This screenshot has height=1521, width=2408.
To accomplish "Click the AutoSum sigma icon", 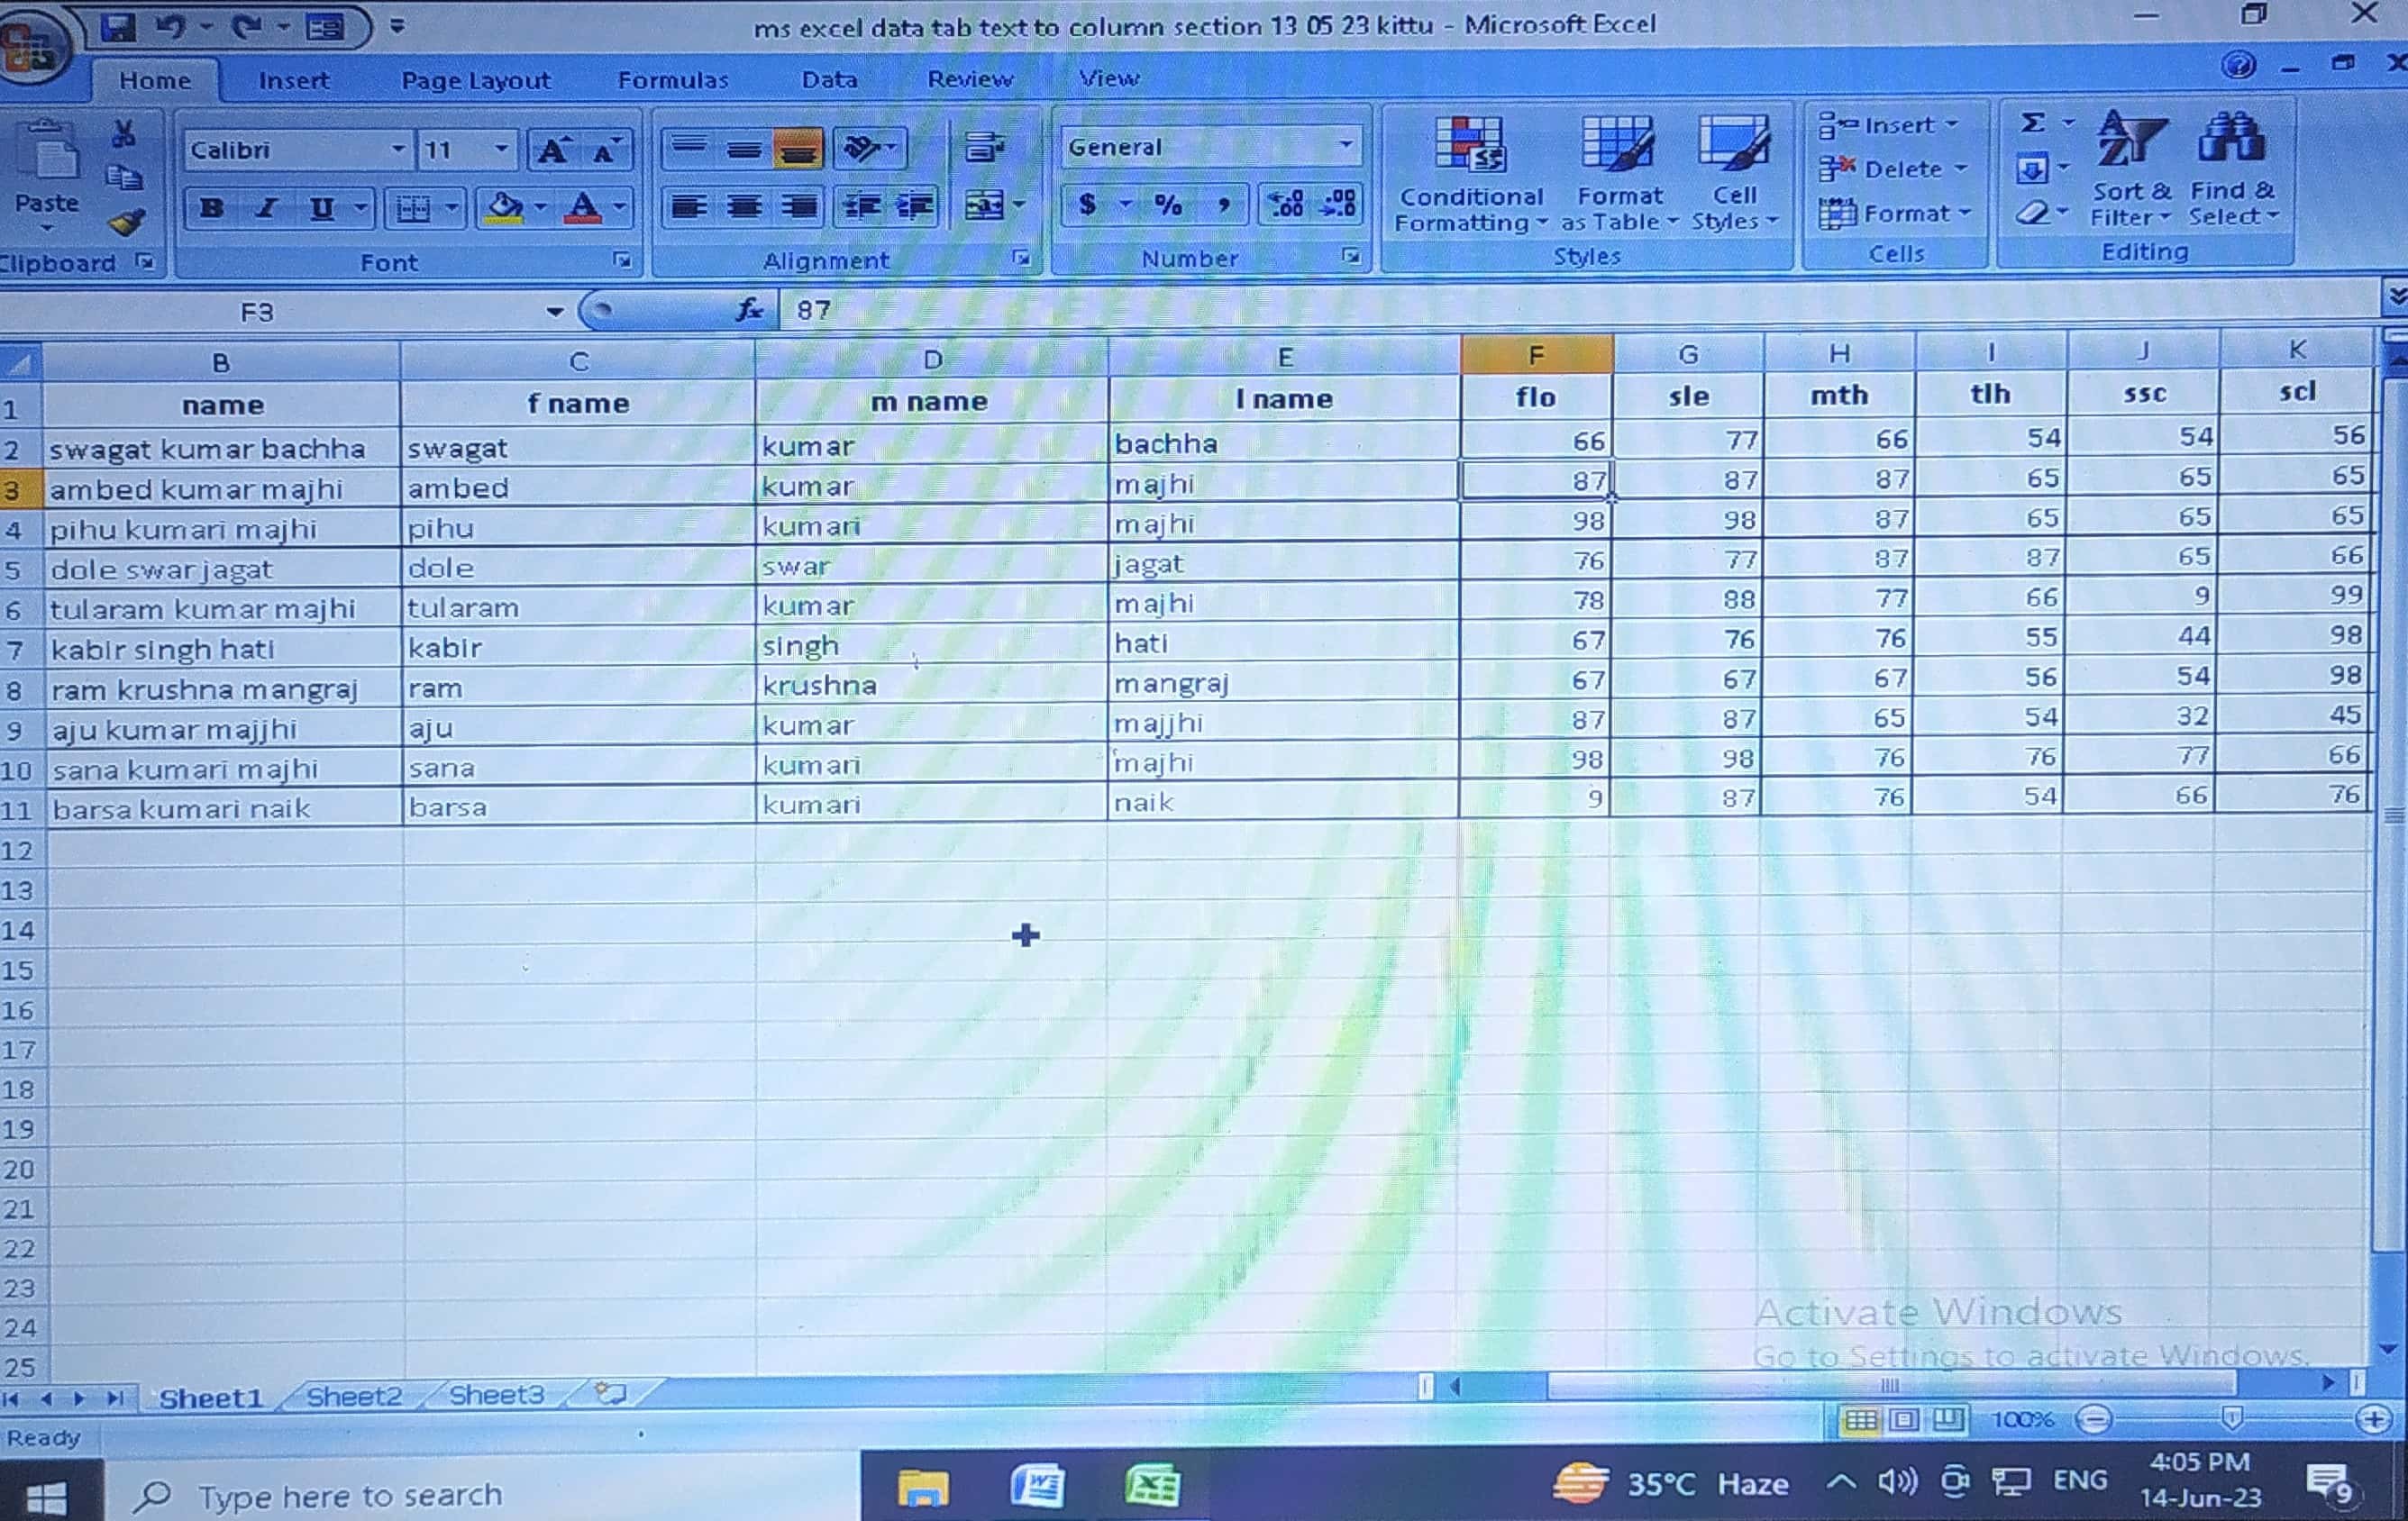I will (x=2032, y=124).
